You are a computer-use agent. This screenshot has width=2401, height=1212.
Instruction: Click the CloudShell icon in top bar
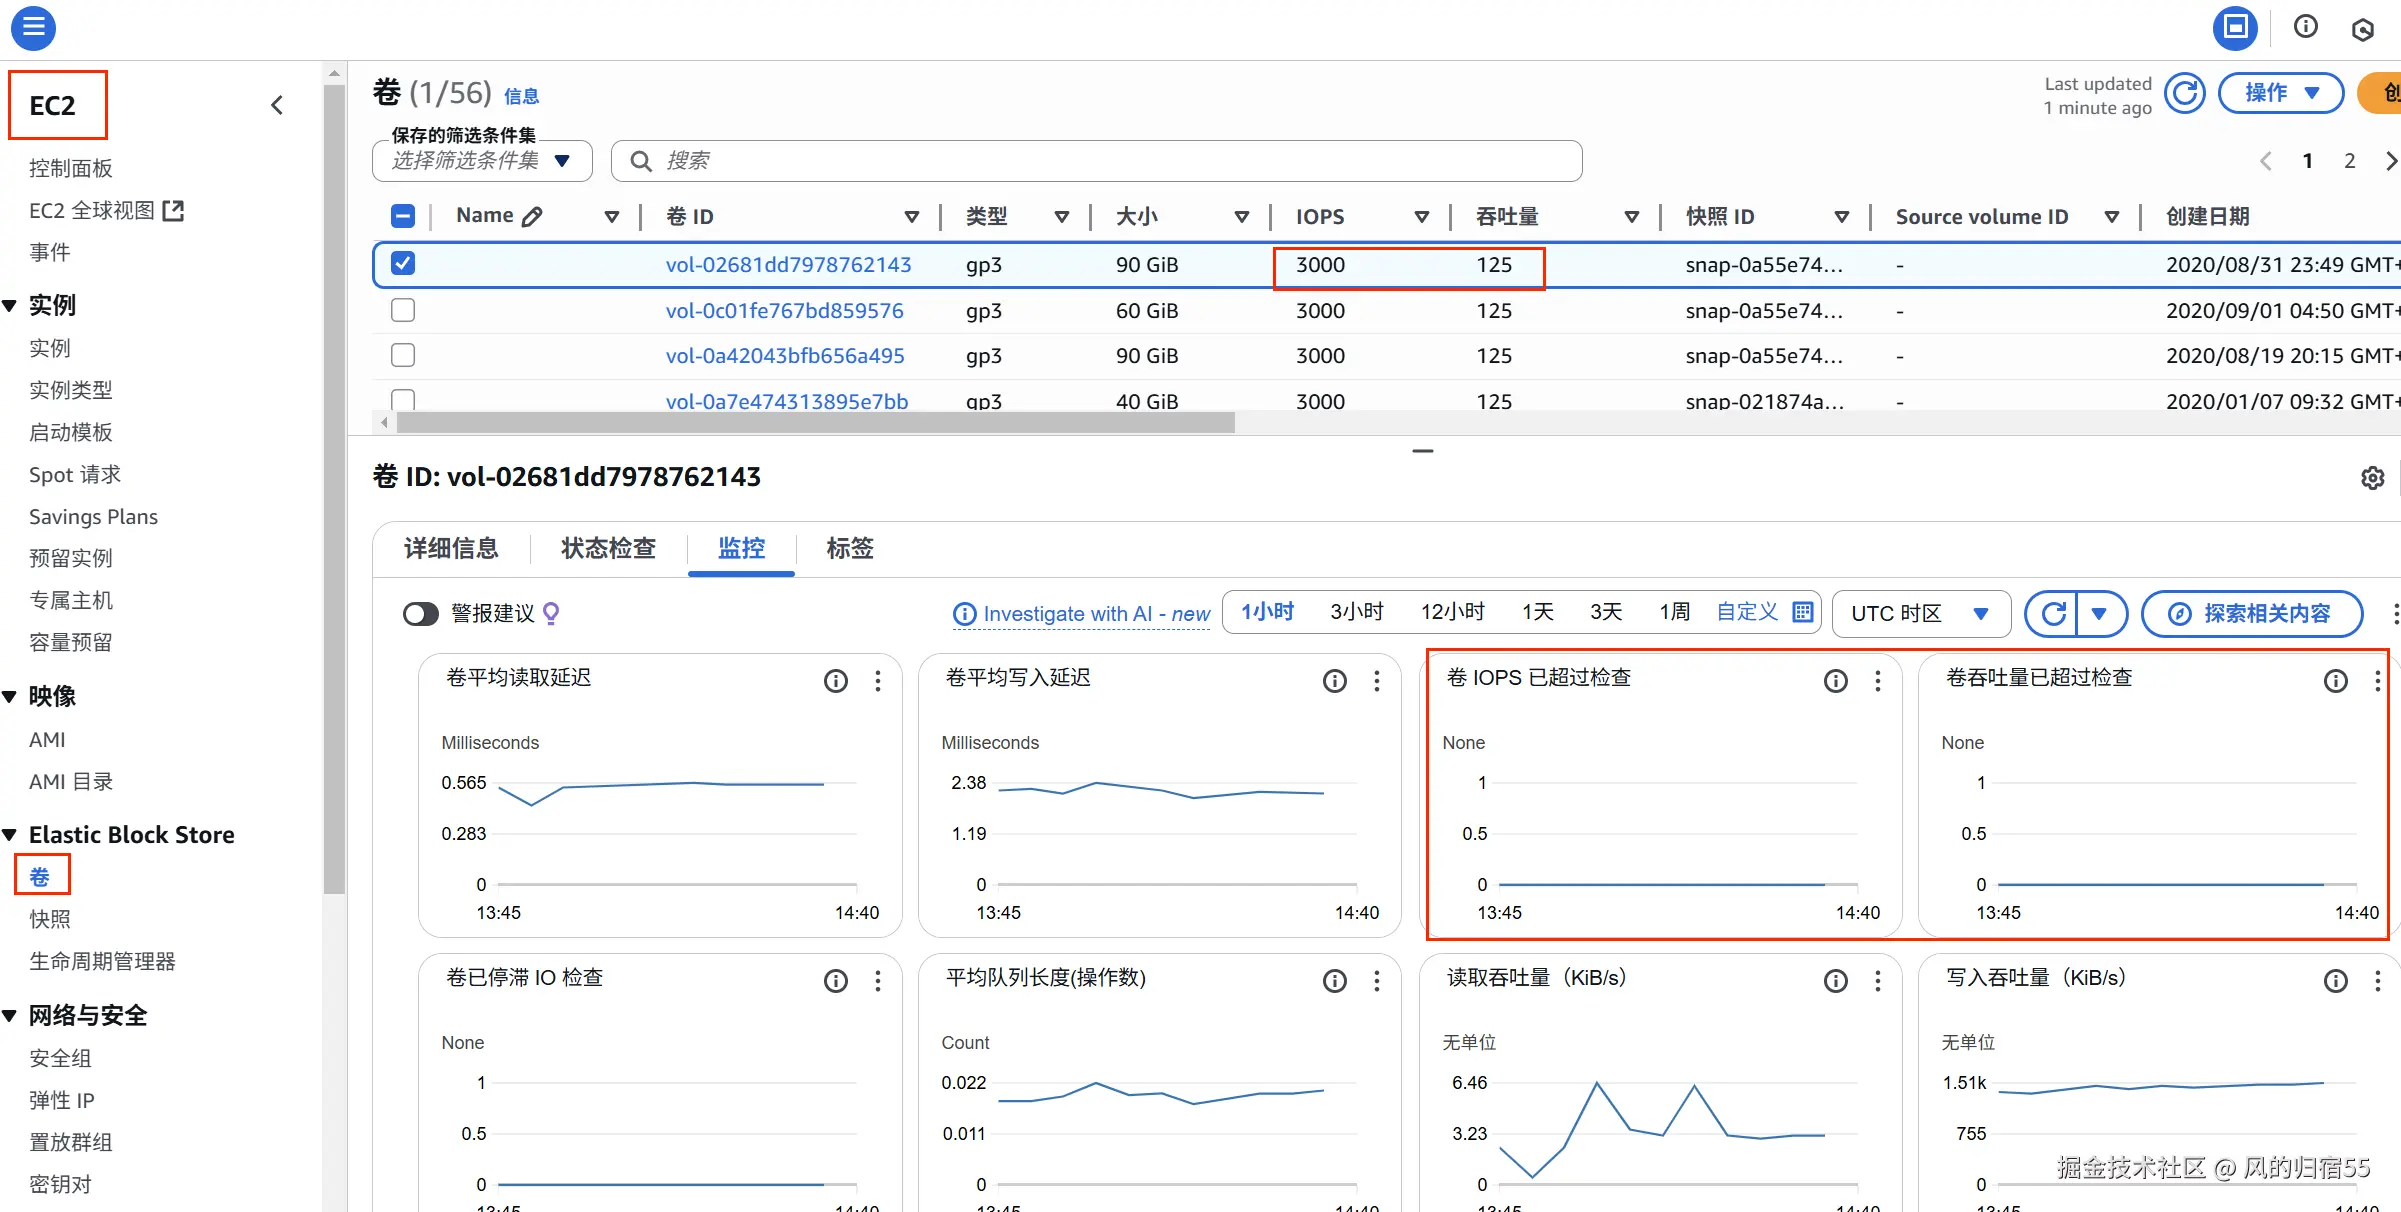[2234, 27]
